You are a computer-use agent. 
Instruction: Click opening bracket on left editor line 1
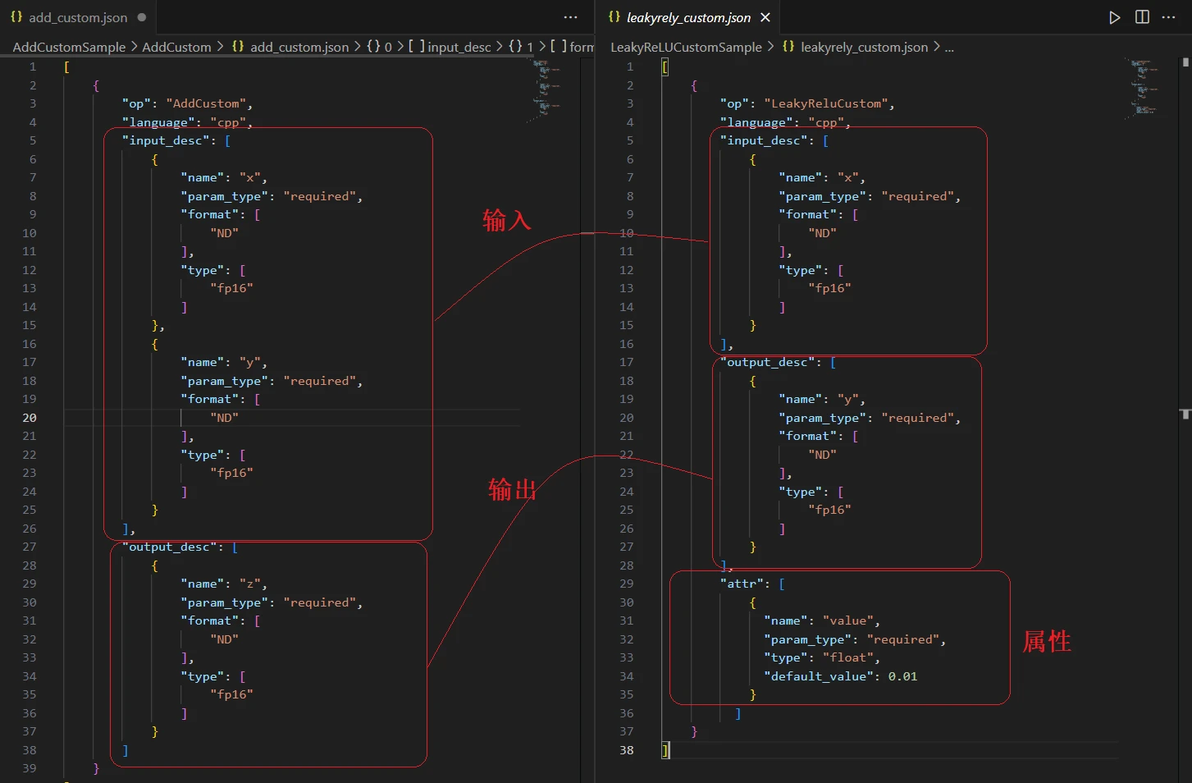coord(67,67)
